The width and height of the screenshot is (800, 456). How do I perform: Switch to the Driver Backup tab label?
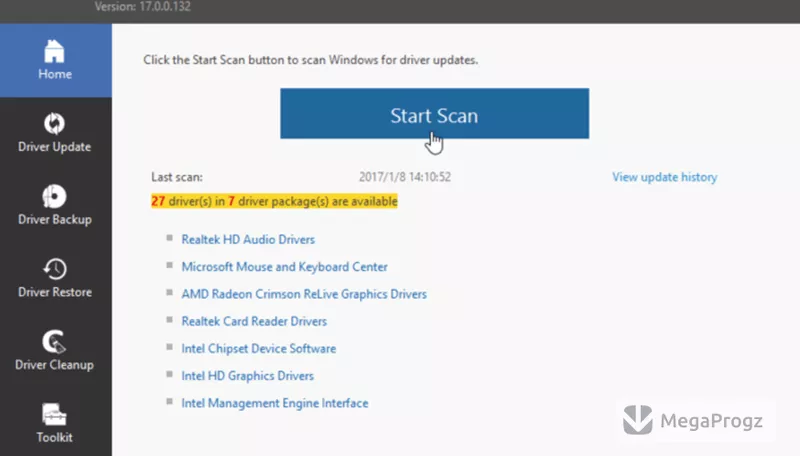55,220
